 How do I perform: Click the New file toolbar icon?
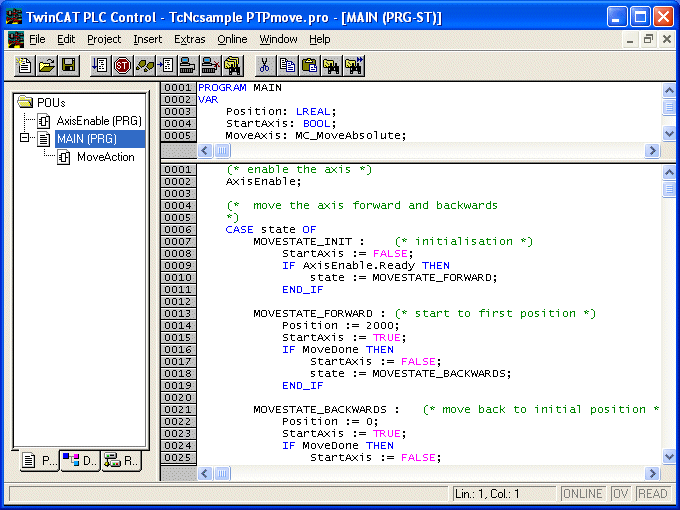click(x=24, y=66)
